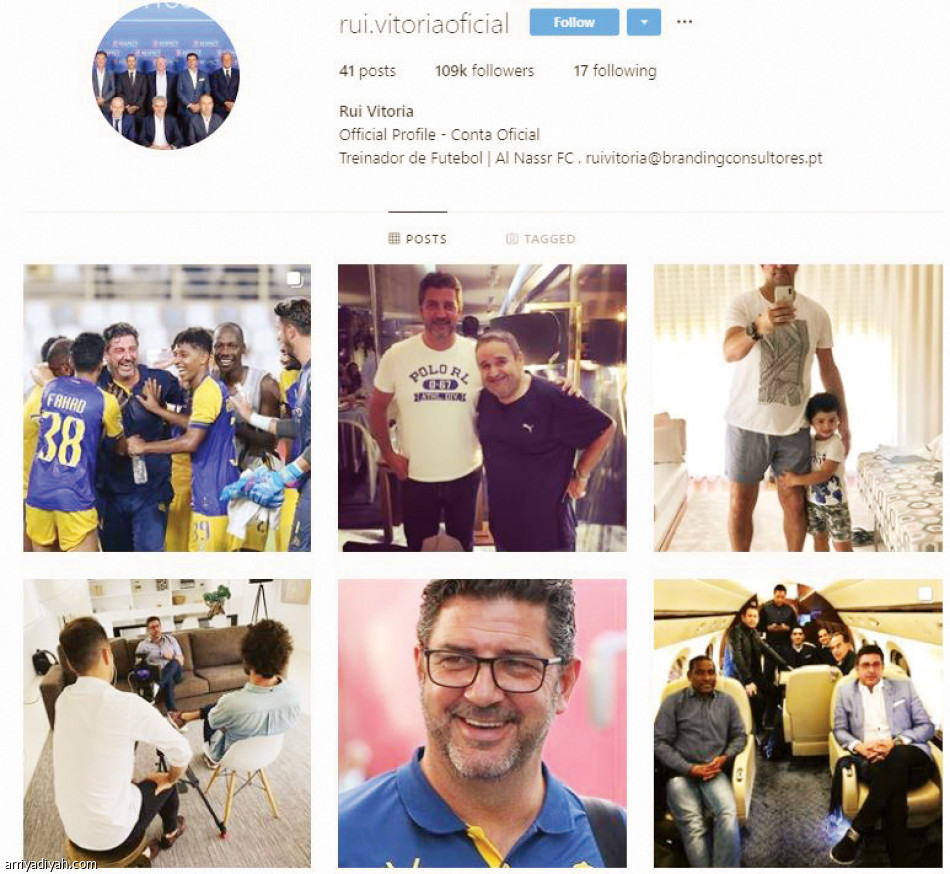950x874 pixels.
Task: Open the Polo RL t-shirt photo post
Action: 482,408
